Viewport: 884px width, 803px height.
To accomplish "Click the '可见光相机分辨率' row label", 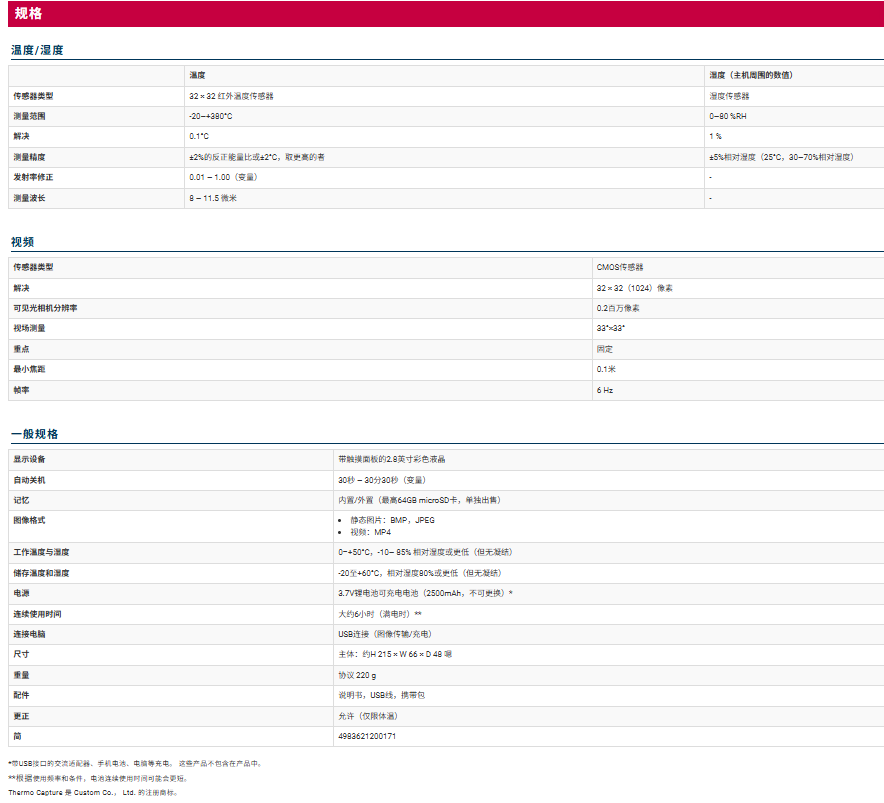I will tap(45, 308).
